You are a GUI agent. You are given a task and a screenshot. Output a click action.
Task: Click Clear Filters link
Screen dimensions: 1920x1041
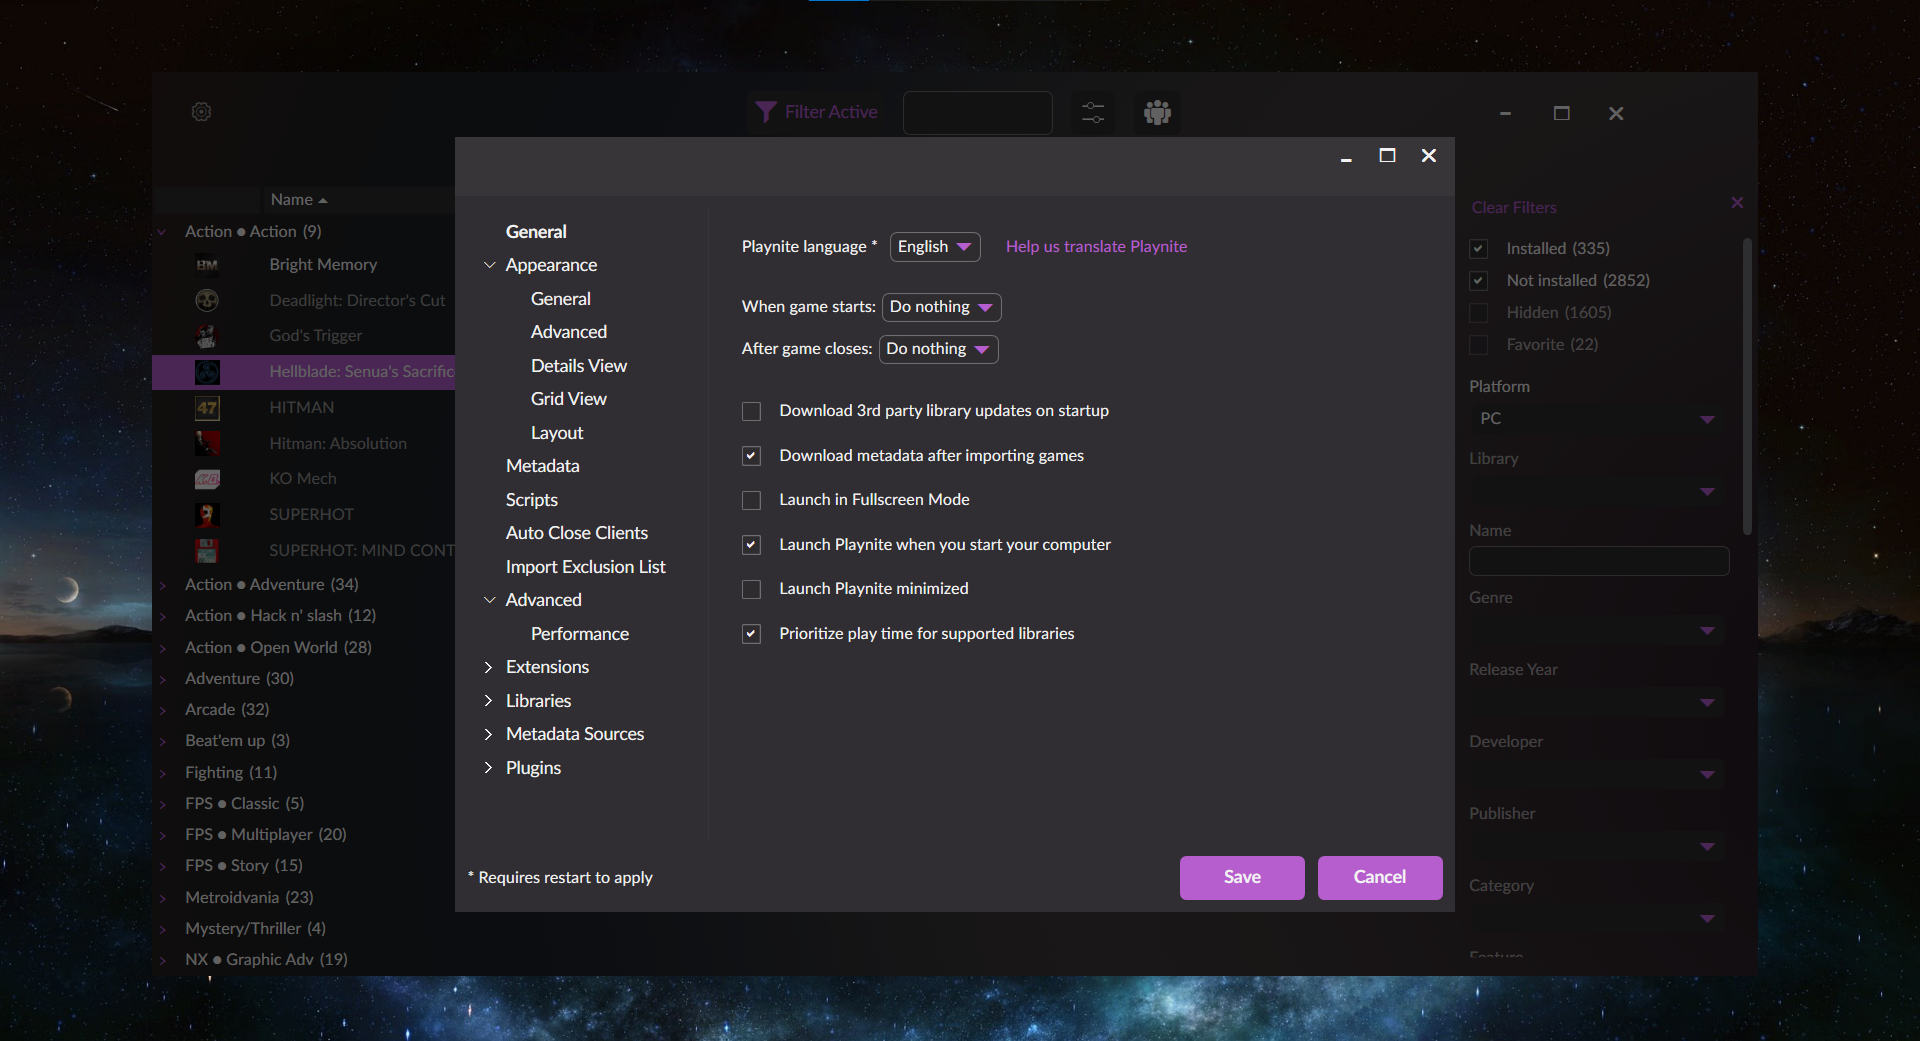tap(1514, 208)
